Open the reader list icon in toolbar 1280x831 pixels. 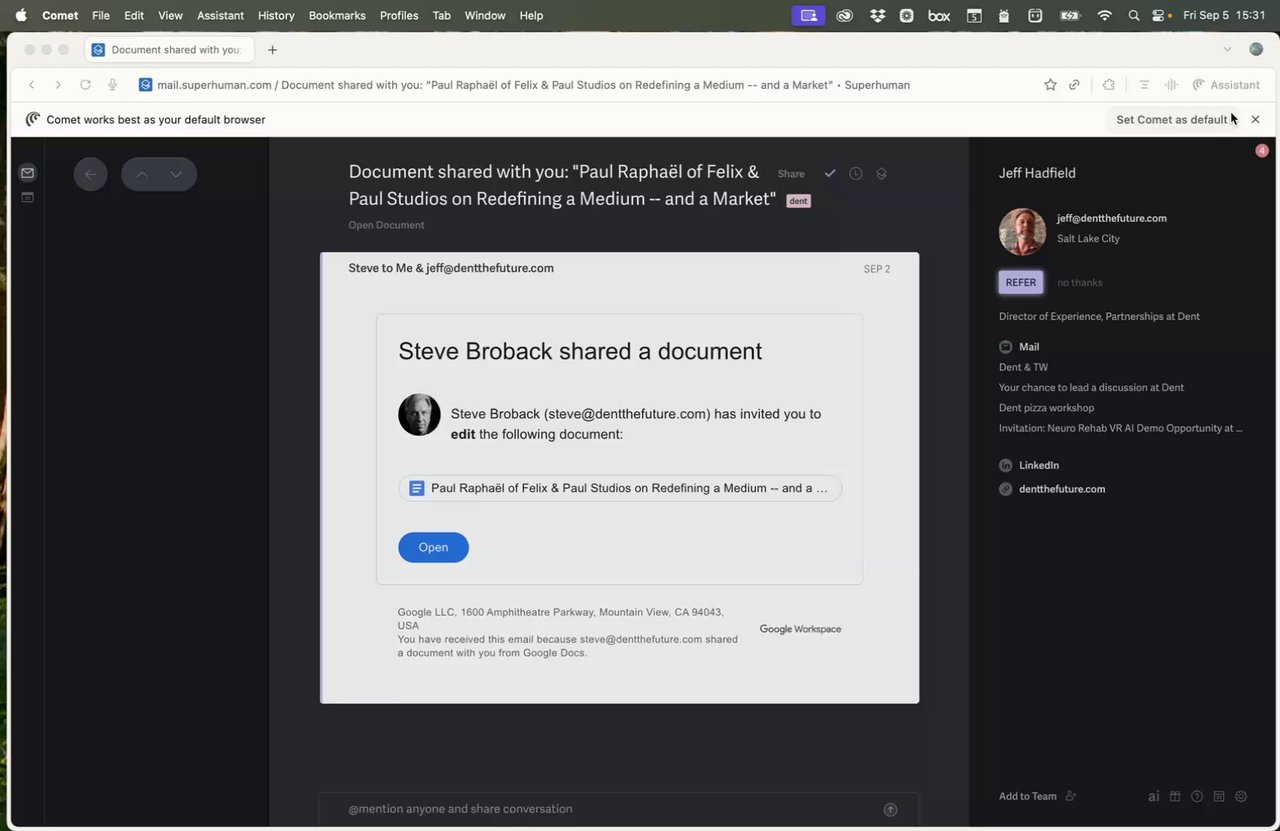coord(1144,85)
